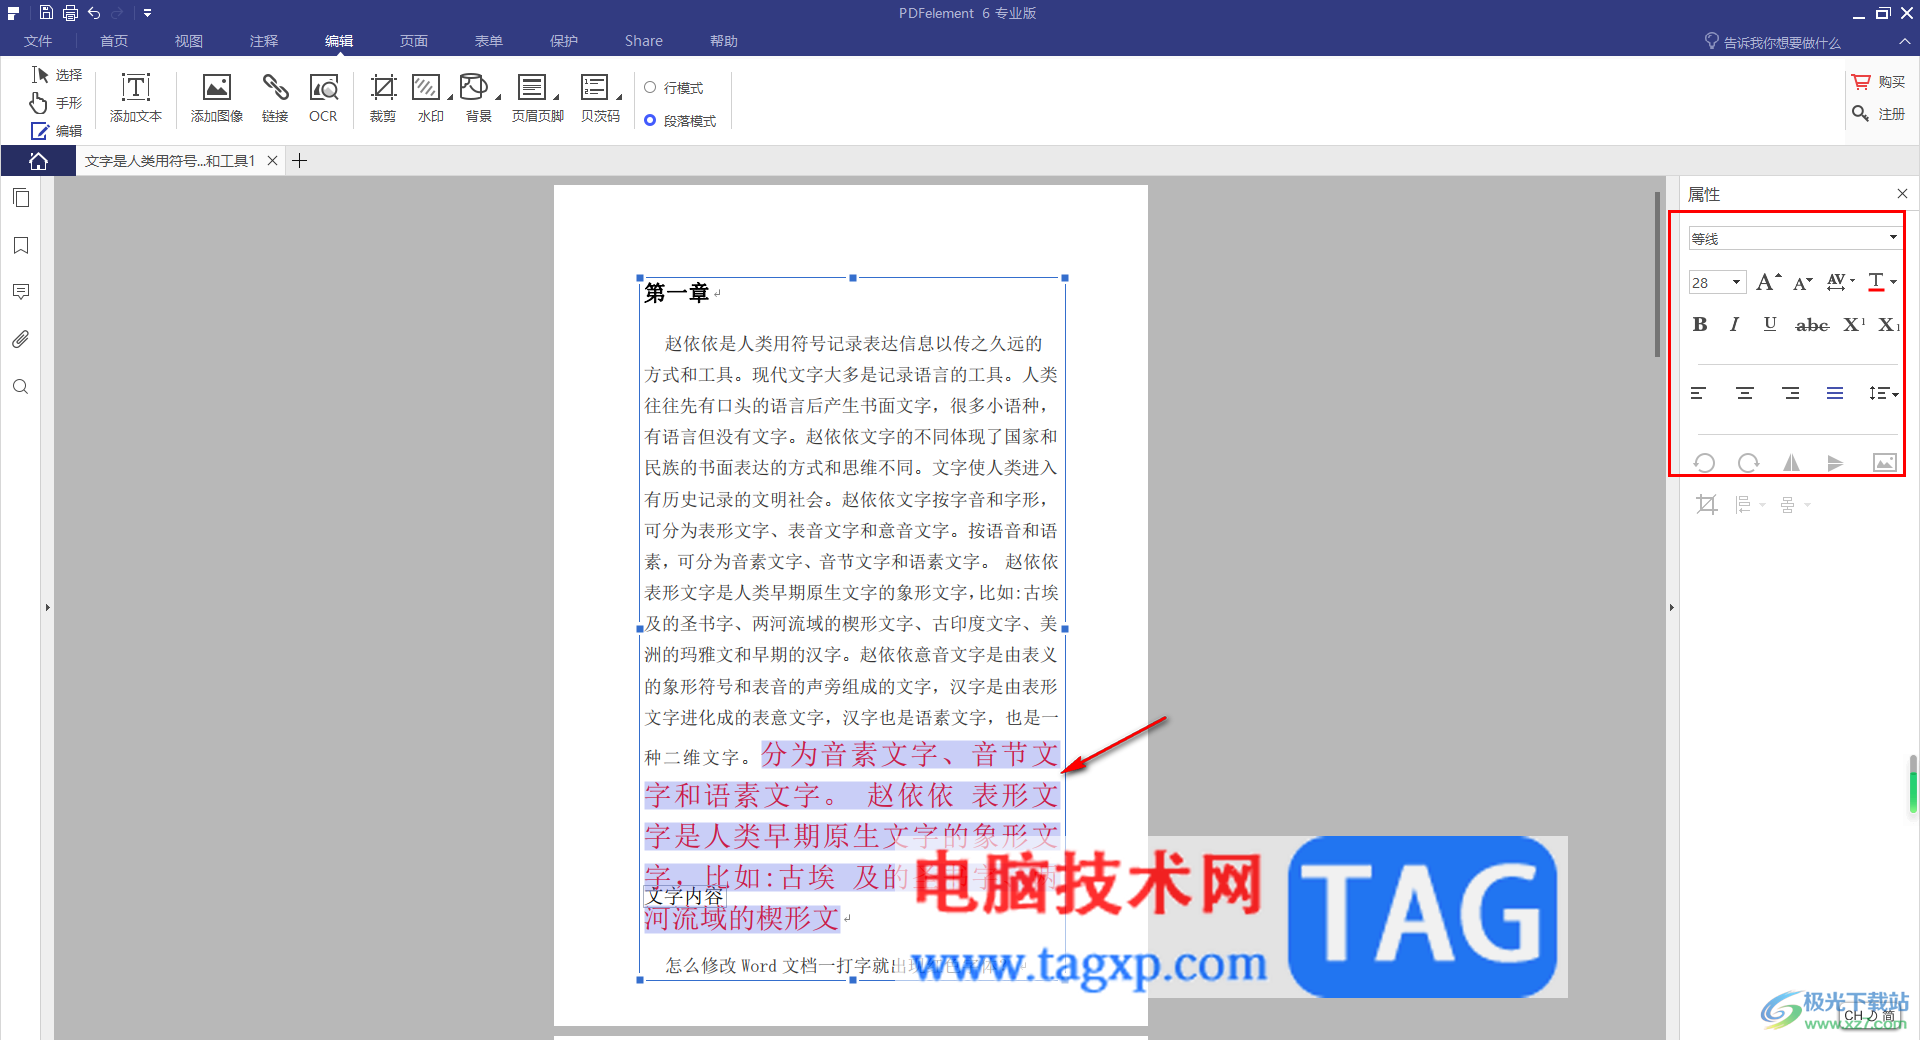This screenshot has height=1040, width=1920.
Task: Open the attachments panel
Action: point(21,339)
